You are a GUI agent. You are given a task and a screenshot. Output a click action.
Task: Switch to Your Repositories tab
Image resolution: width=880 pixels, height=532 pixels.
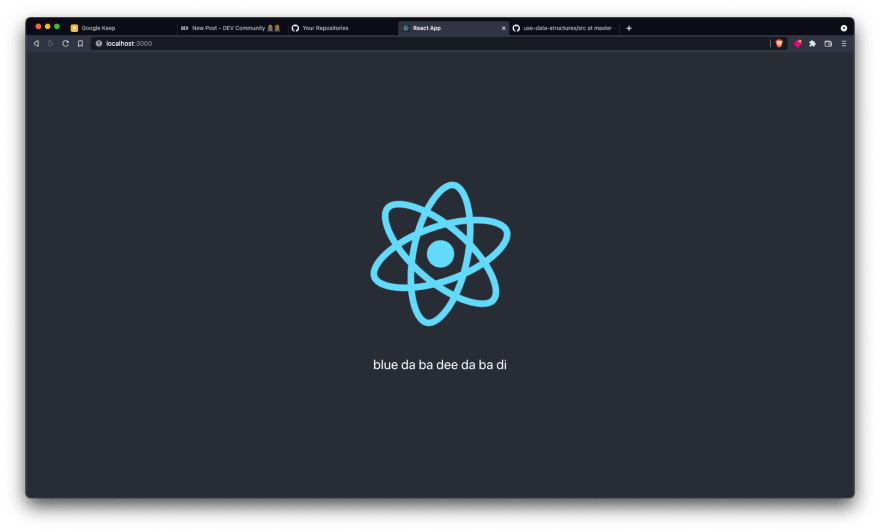point(343,28)
